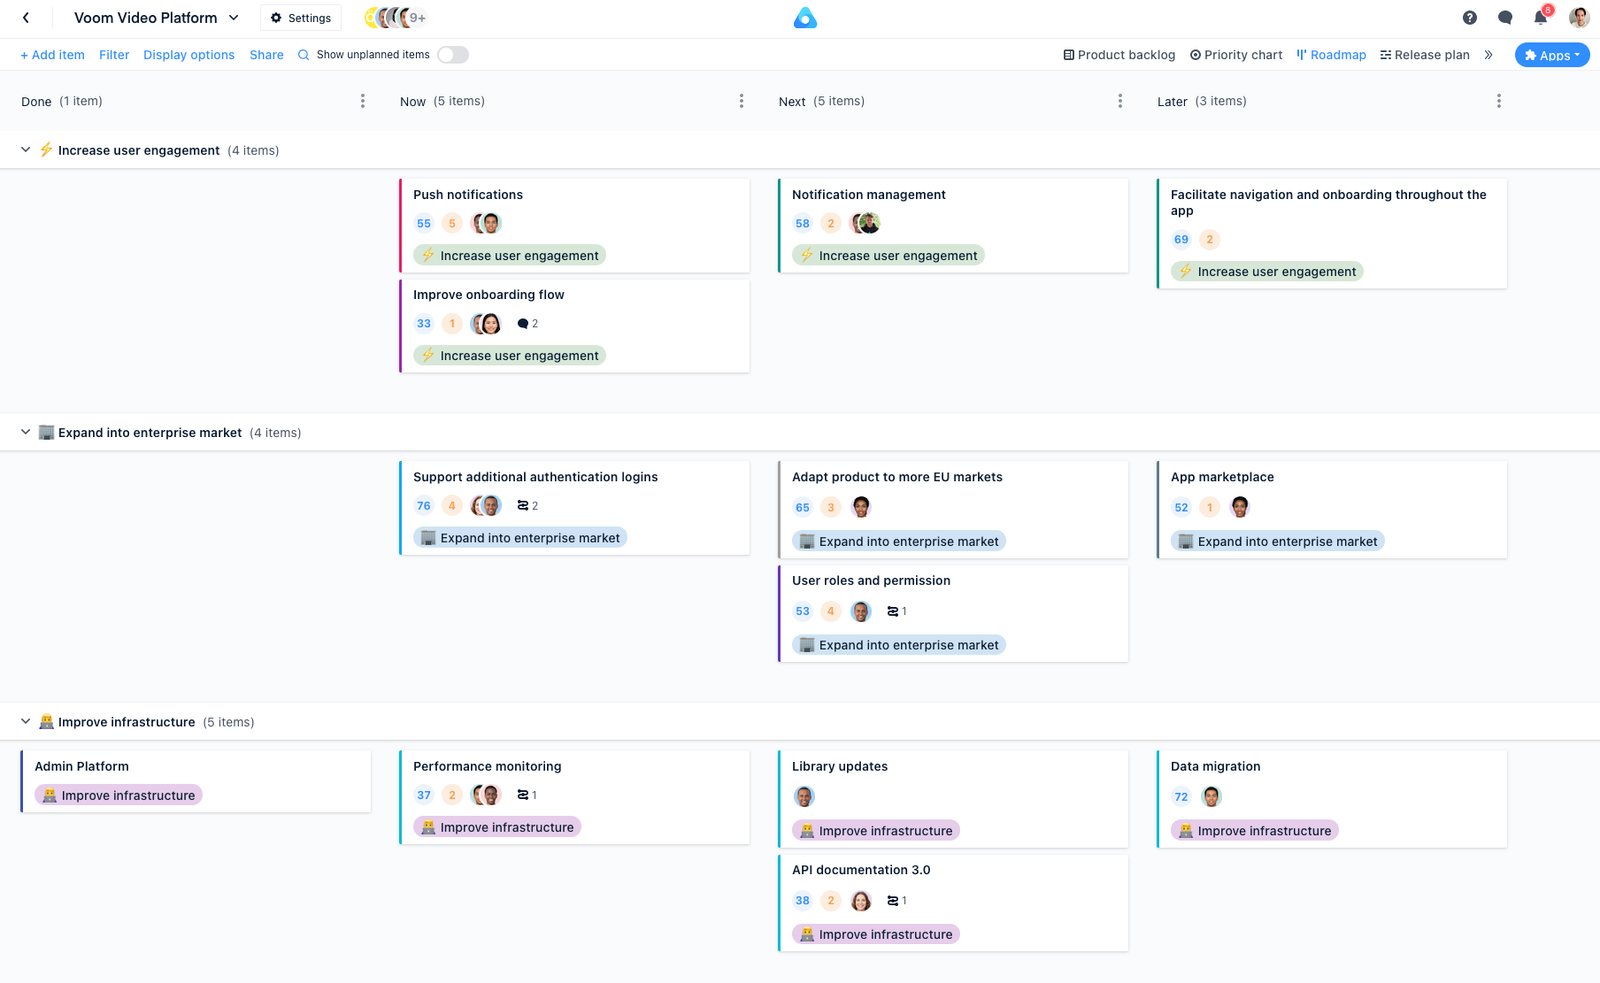Open the Push notifications card
This screenshot has height=983, width=1600.
point(575,226)
